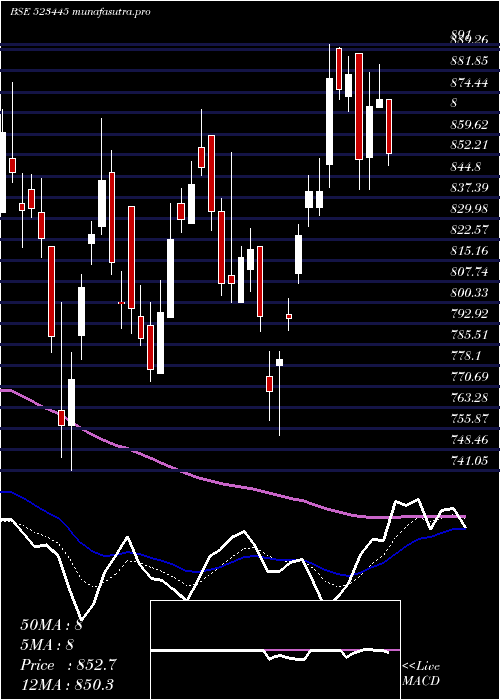This screenshot has height=700, width=500.
Task: Click the 748.46 price axis label
Action: pyautogui.click(x=469, y=439)
